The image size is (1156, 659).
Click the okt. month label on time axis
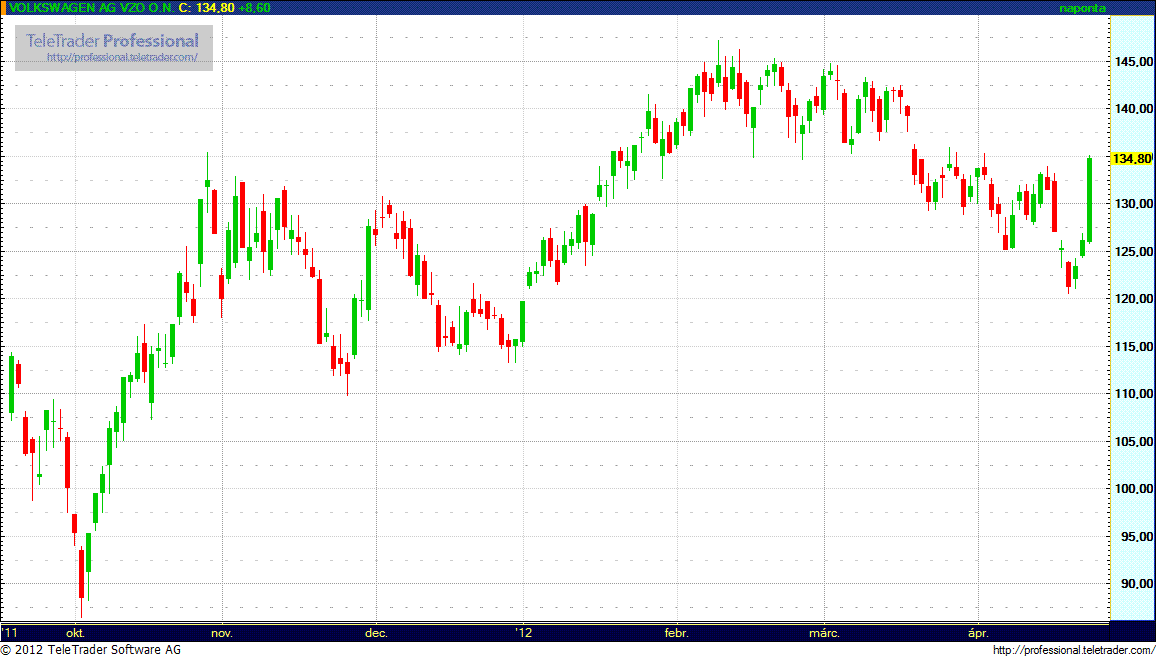click(75, 633)
